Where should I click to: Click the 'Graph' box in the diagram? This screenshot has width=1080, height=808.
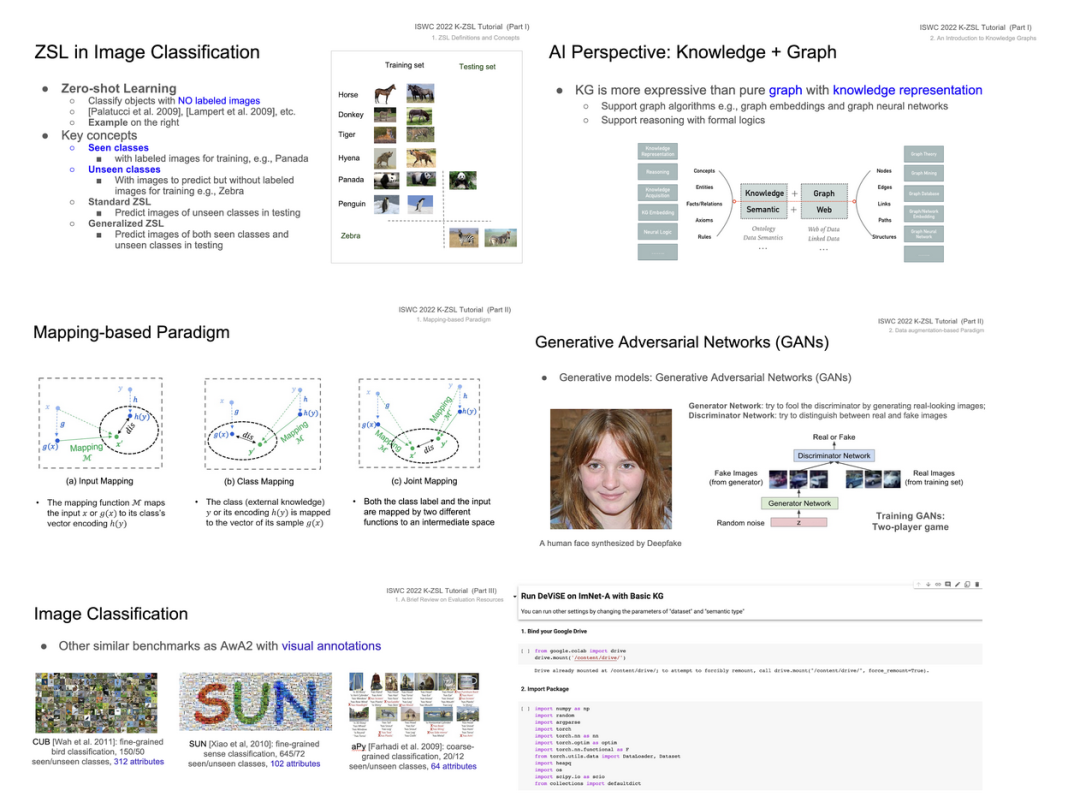824,194
